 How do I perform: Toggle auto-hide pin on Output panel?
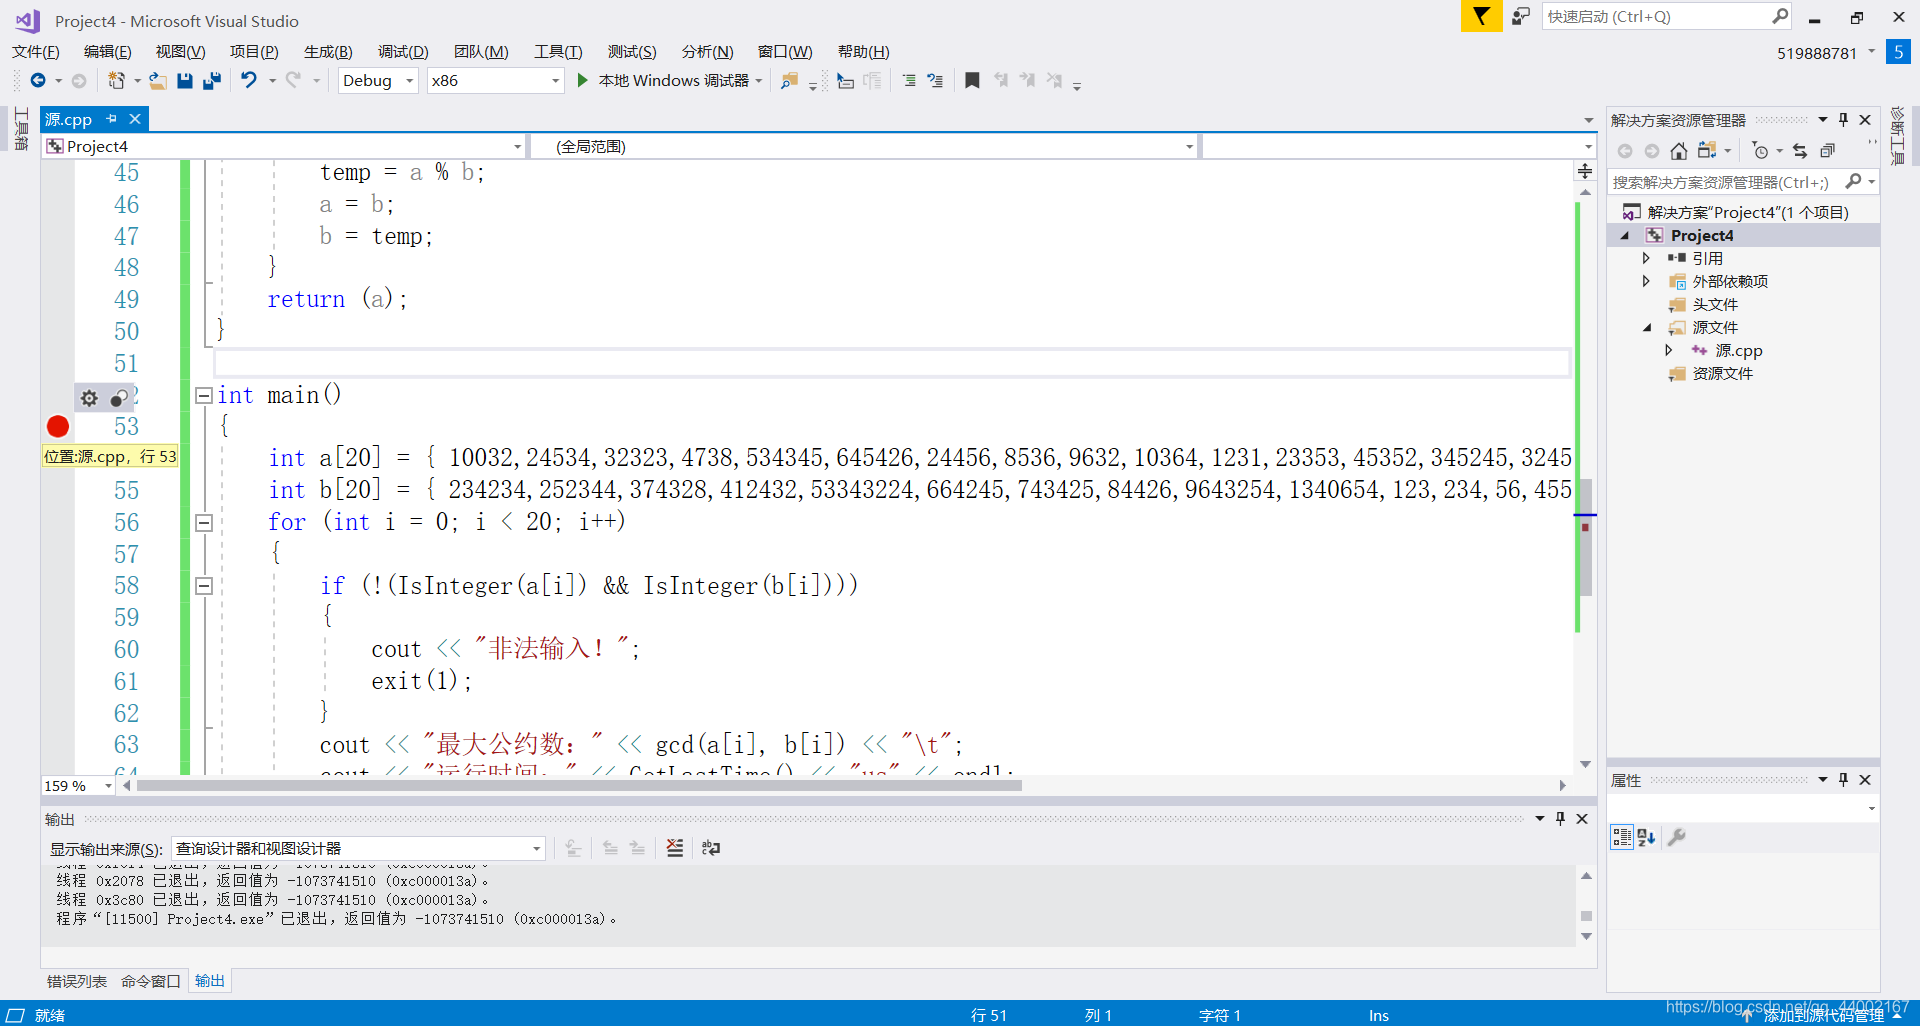(1560, 818)
